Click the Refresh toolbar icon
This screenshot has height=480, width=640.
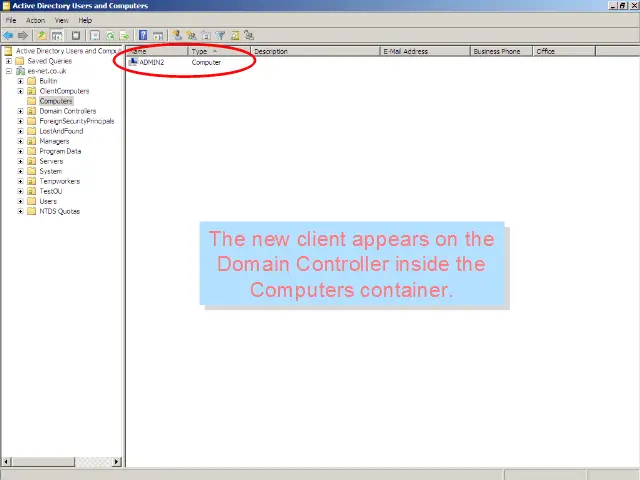pyautogui.click(x=110, y=36)
